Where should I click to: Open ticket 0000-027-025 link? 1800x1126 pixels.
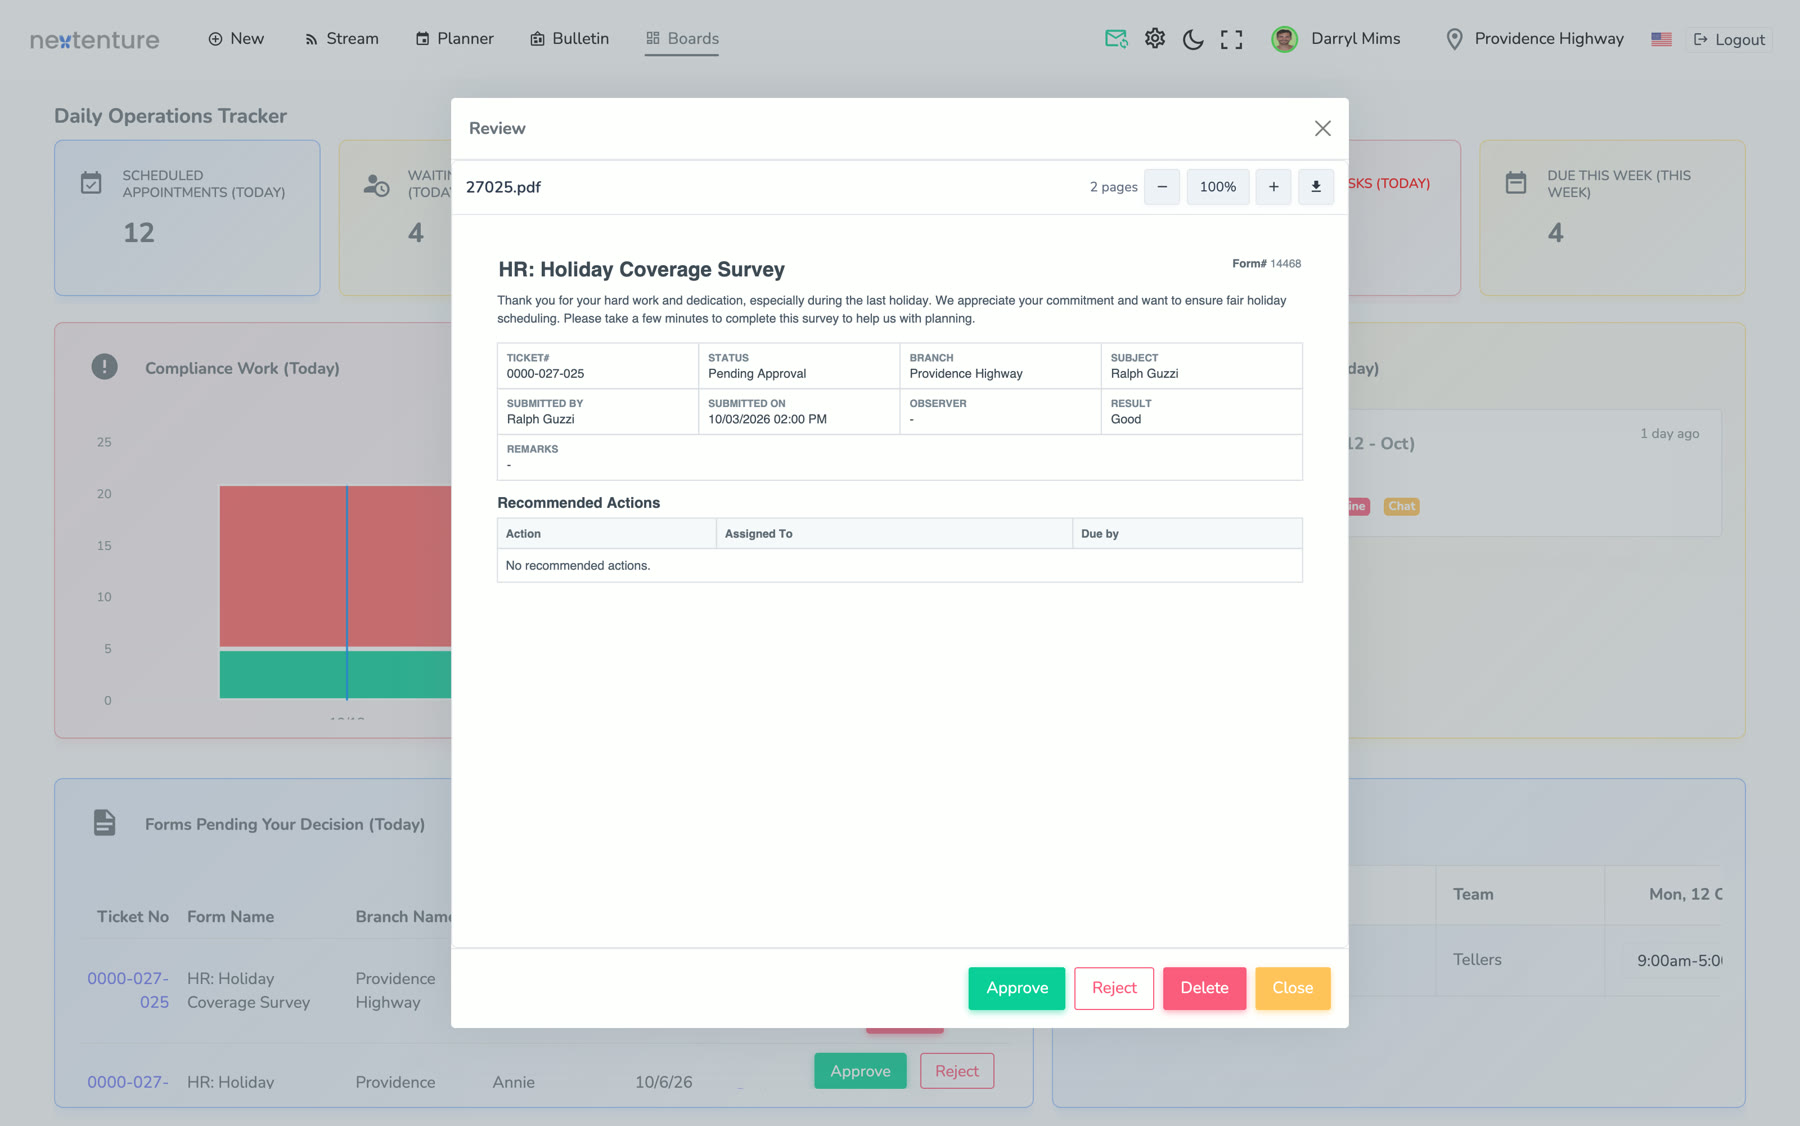128,990
